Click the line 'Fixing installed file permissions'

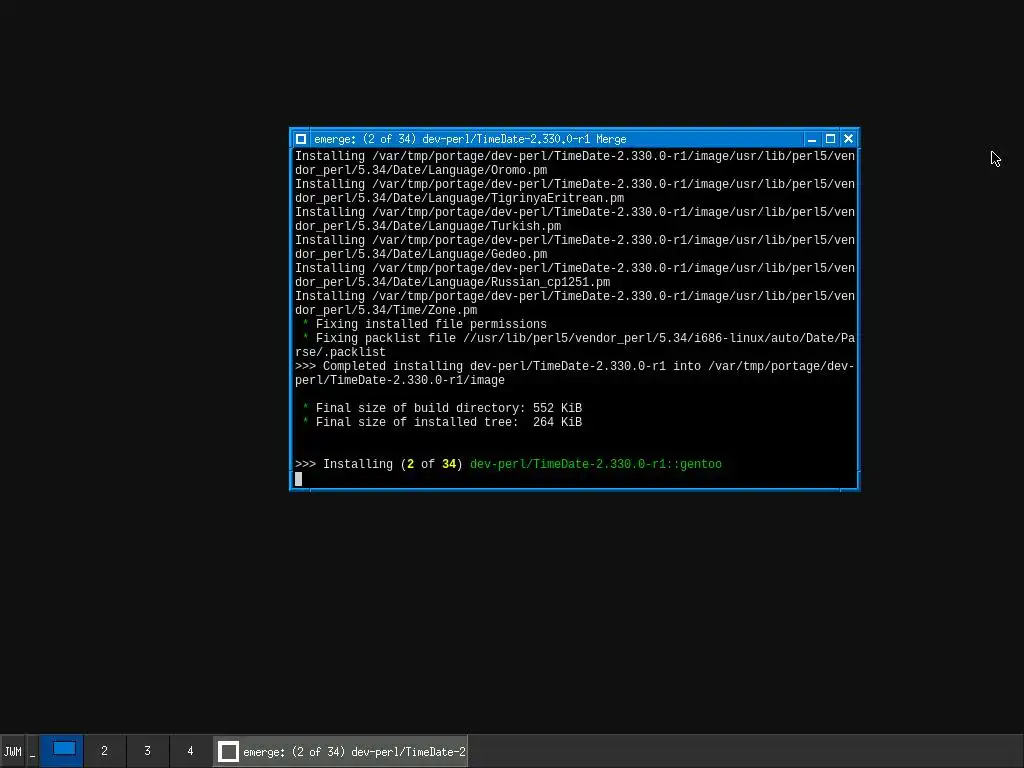[x=431, y=325]
